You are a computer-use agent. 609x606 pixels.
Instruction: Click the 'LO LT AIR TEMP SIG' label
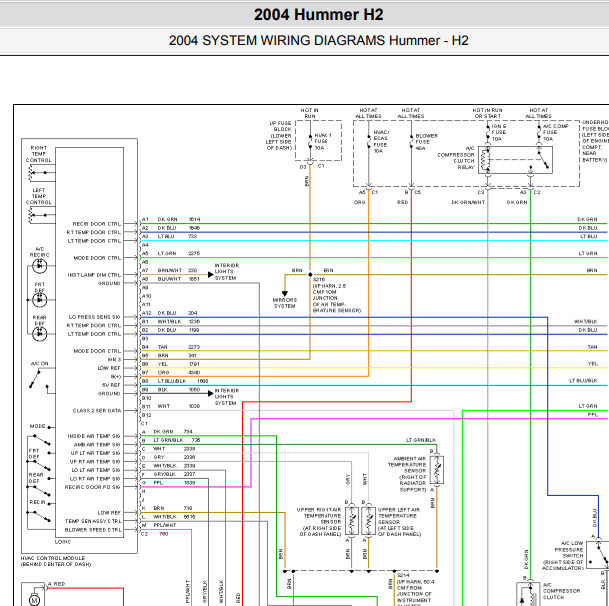click(96, 470)
